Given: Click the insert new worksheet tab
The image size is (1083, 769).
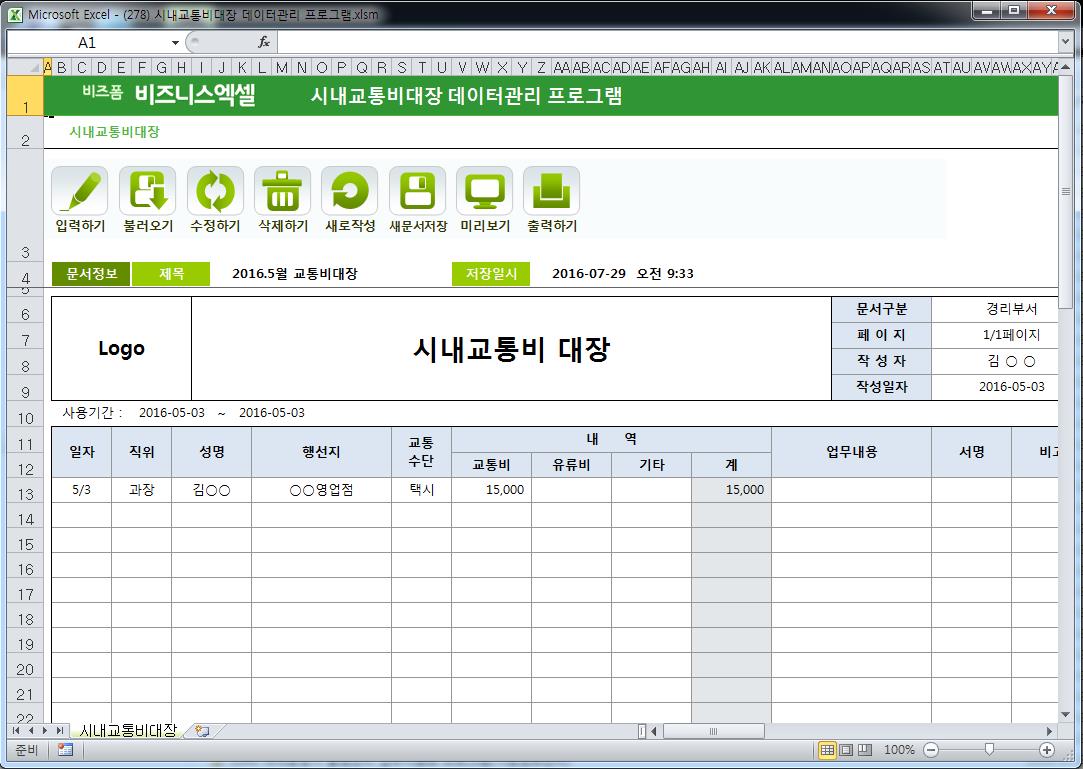Looking at the screenshot, I should pos(202,731).
